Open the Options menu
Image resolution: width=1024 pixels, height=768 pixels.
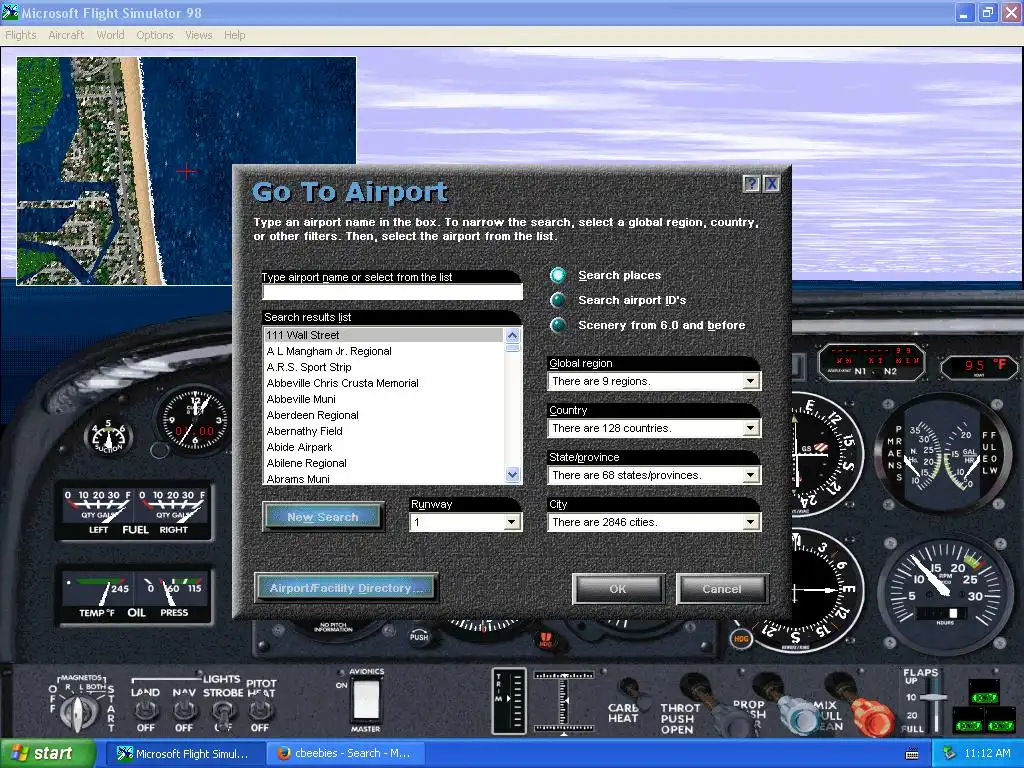point(155,35)
